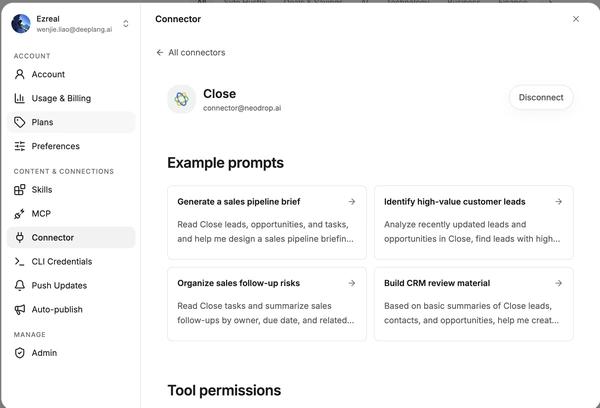Select Identify high-value customer leads title
Viewport: 600px width, 408px height.
(x=455, y=202)
